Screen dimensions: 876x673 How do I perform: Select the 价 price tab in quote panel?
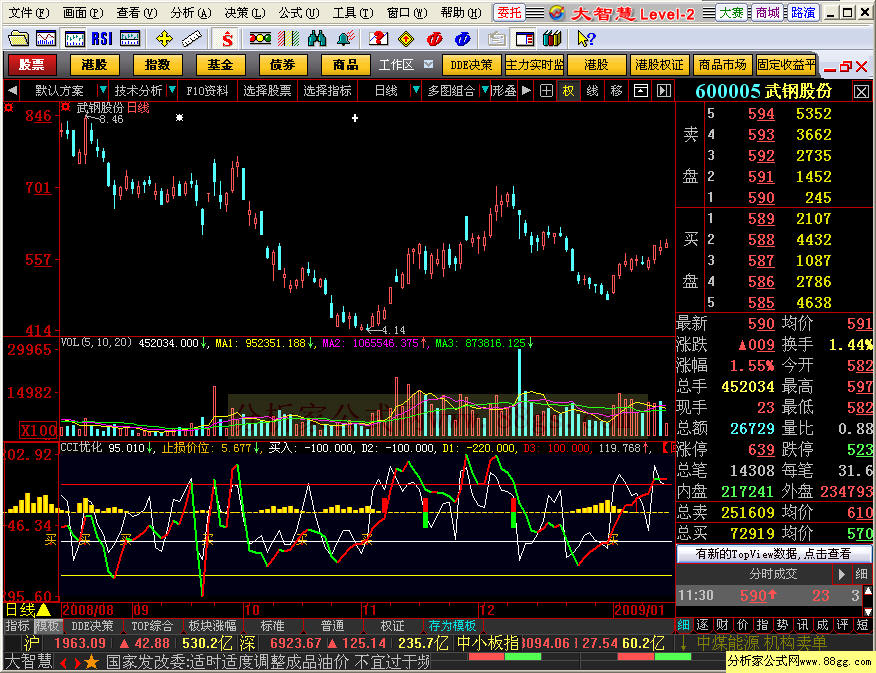[742, 625]
